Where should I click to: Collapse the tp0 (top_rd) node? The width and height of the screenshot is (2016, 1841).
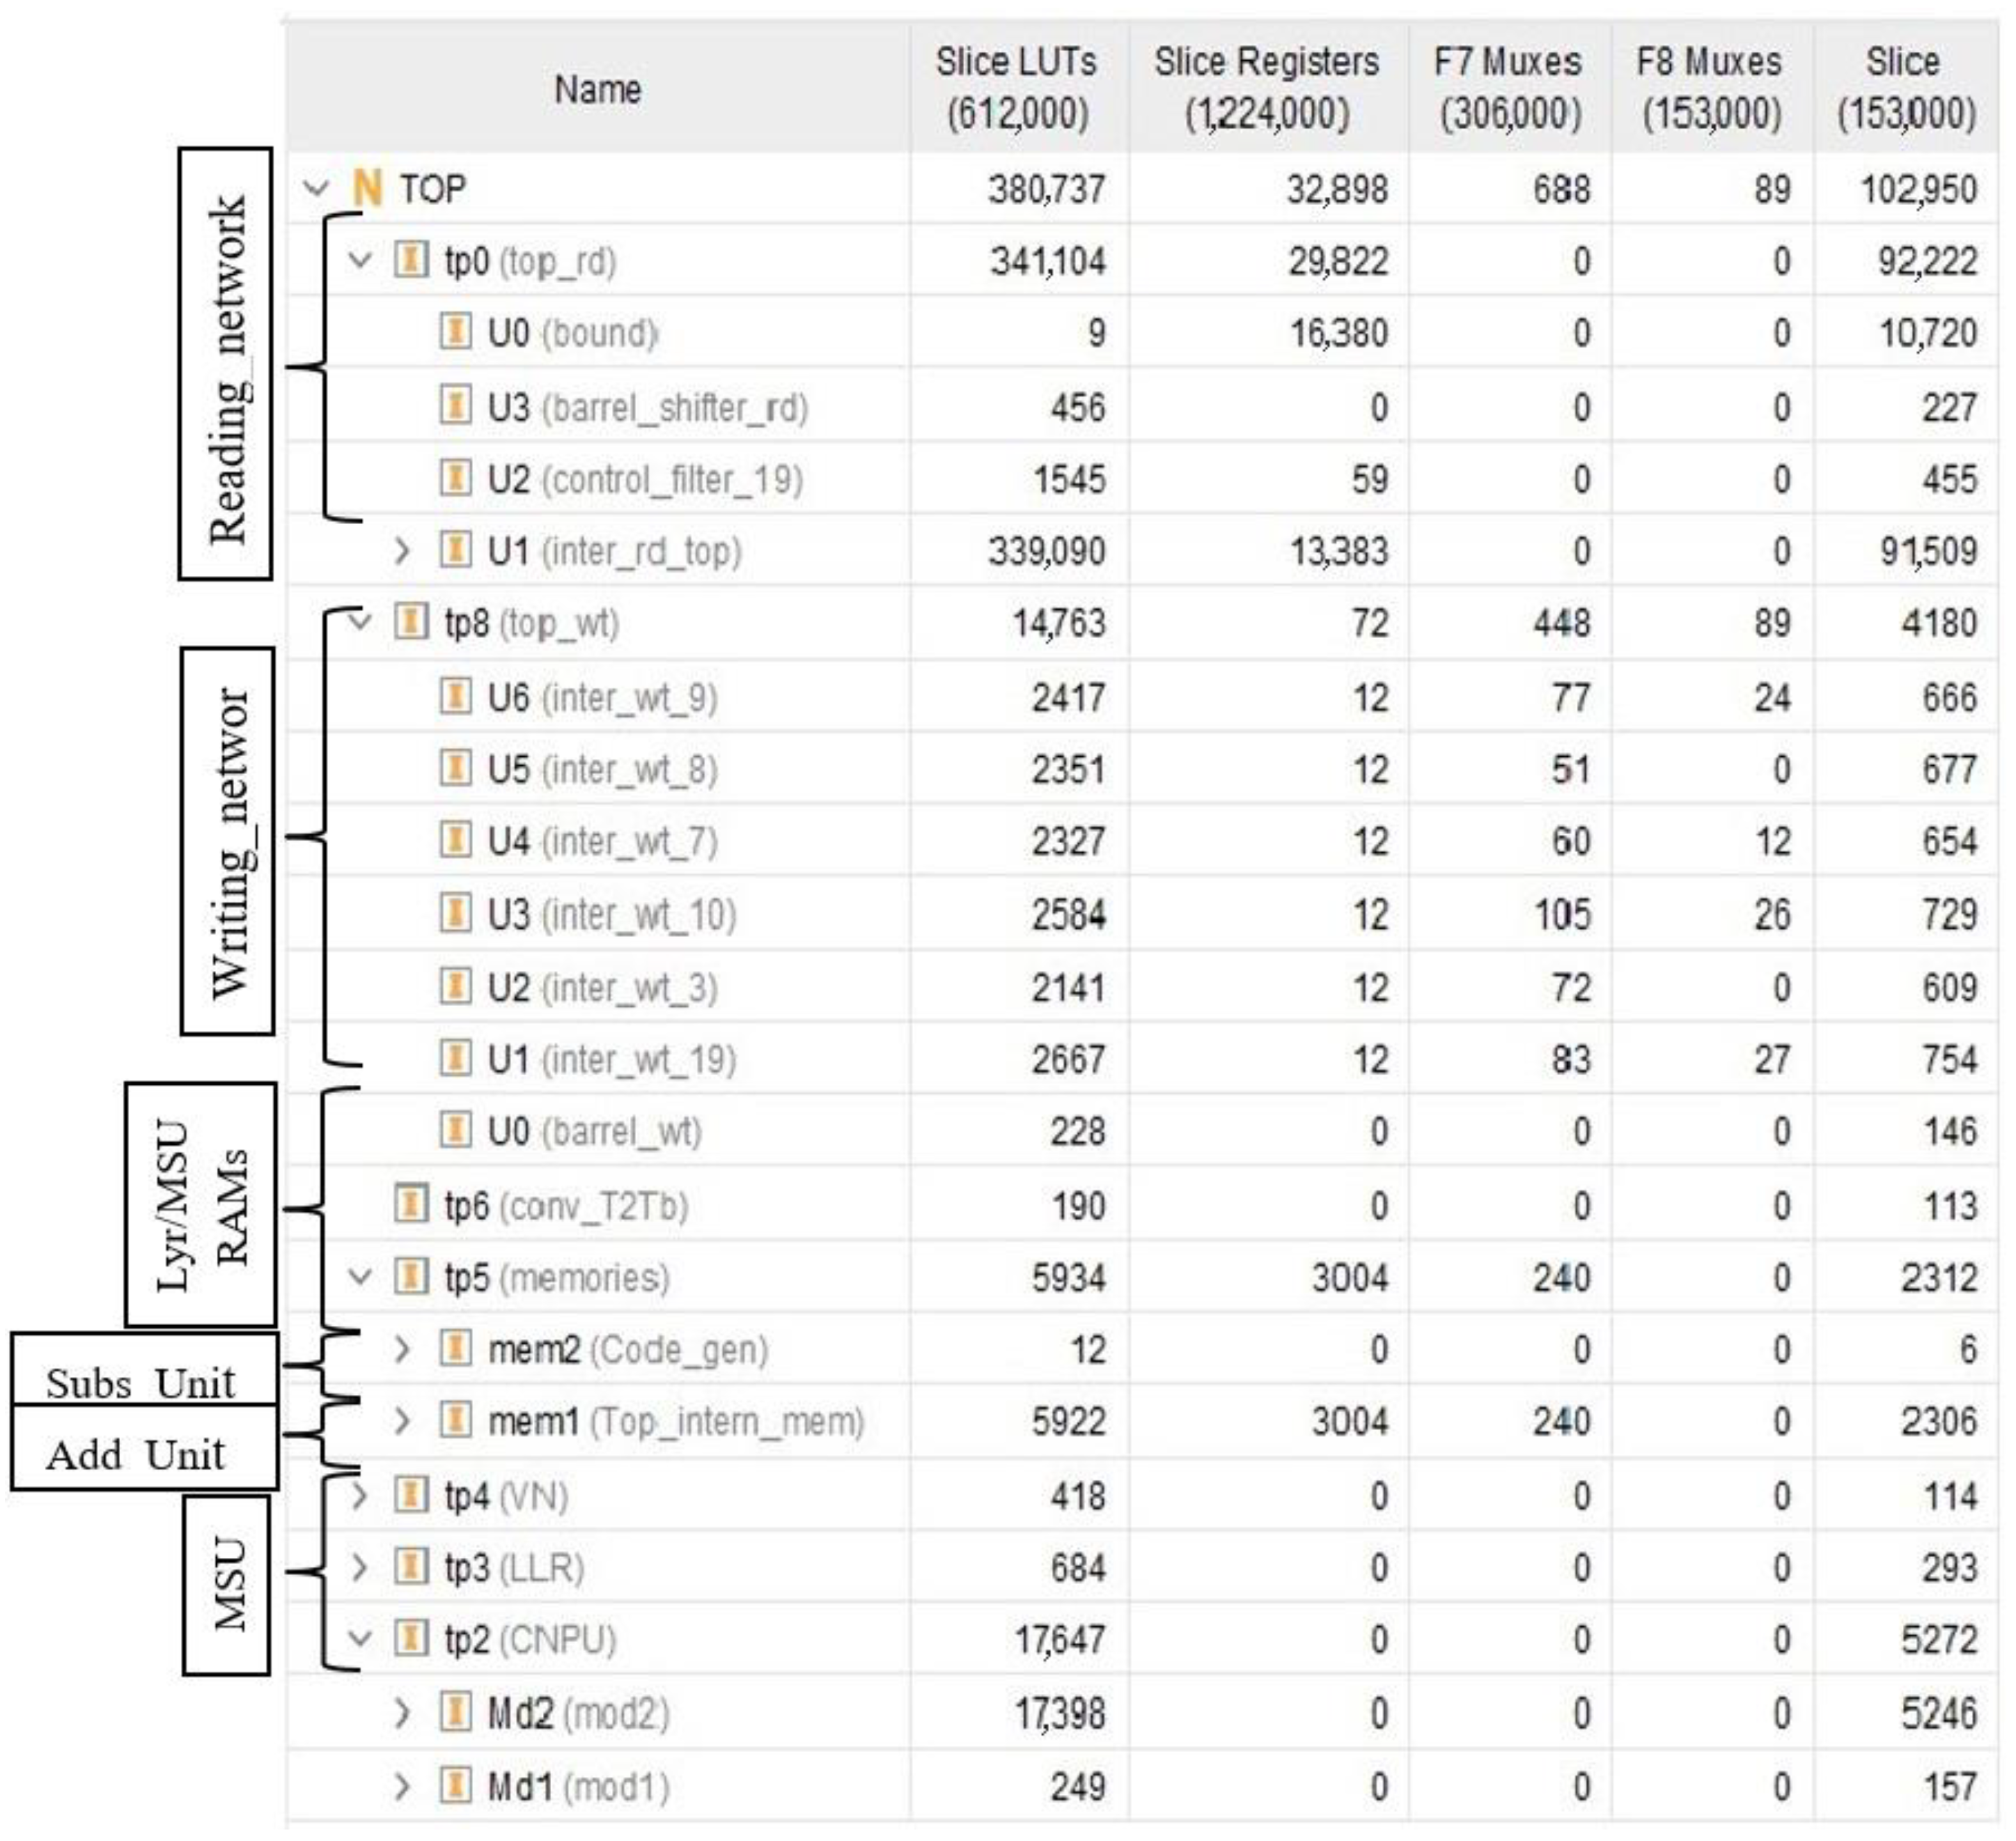[360, 261]
